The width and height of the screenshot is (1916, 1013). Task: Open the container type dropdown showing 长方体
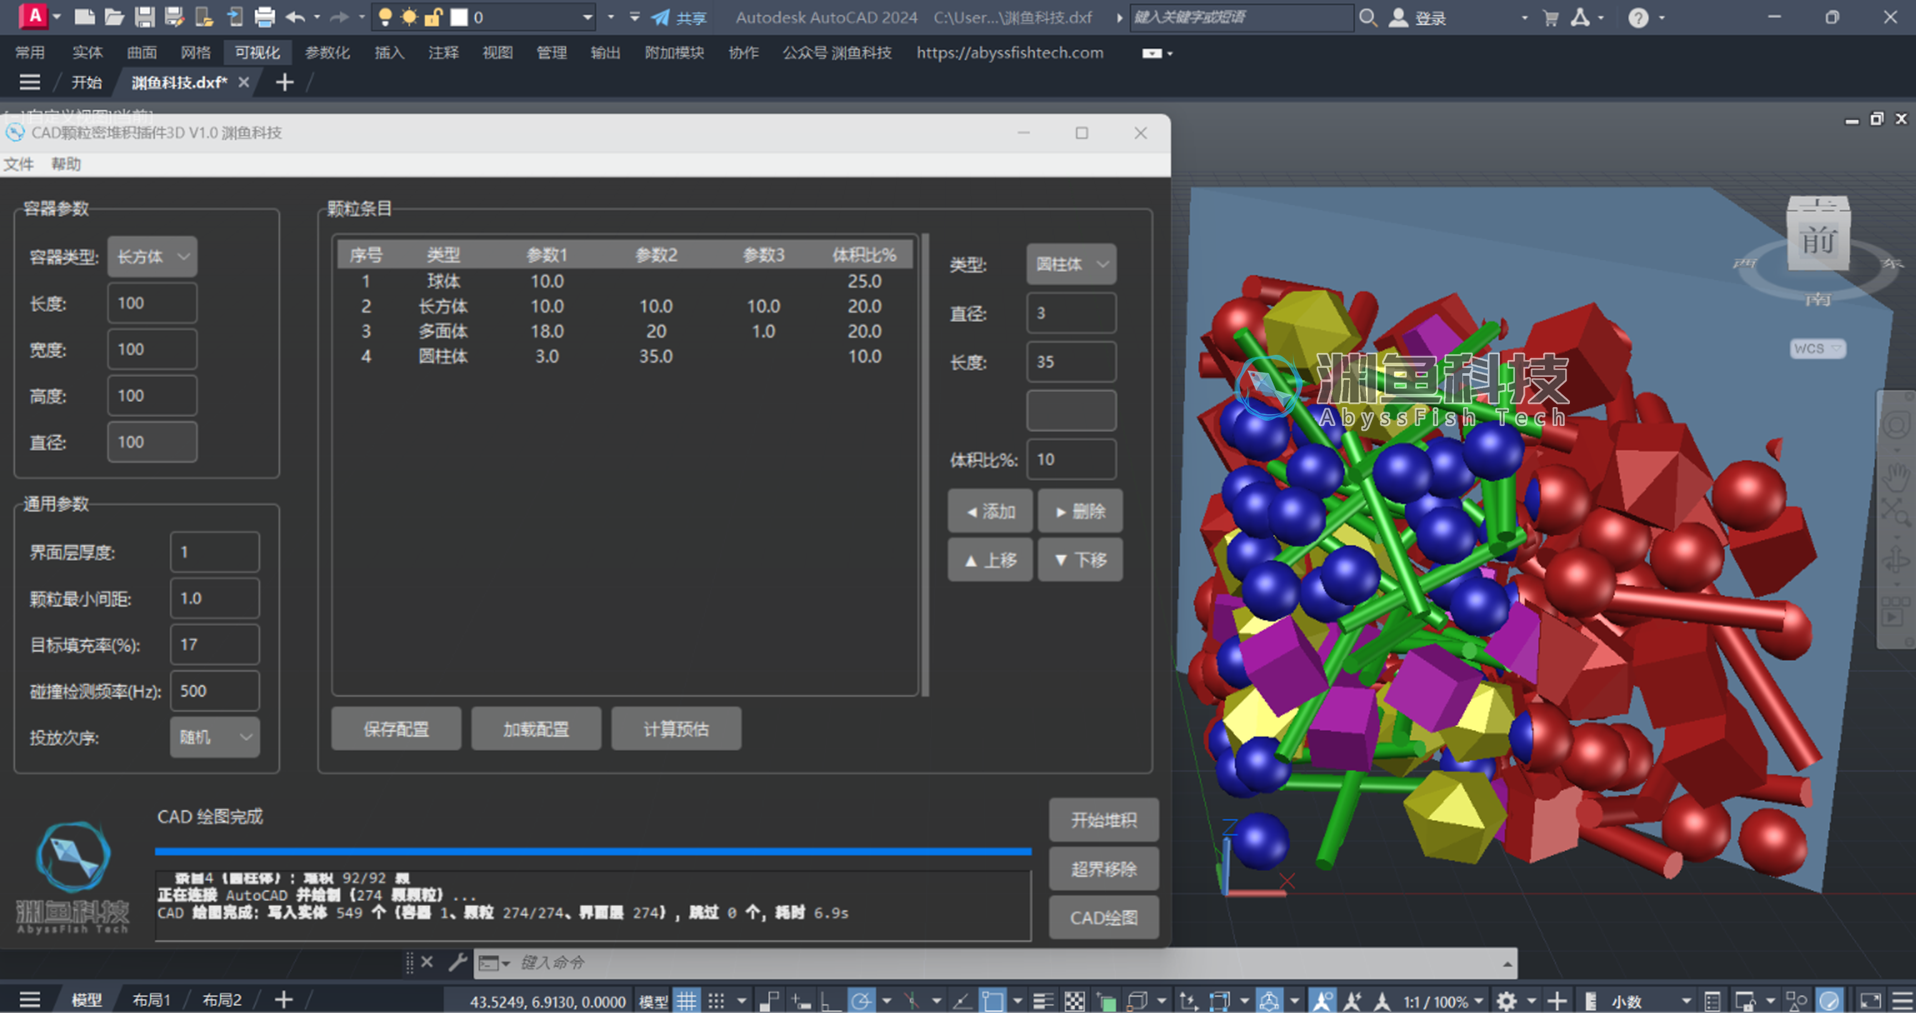(x=152, y=256)
